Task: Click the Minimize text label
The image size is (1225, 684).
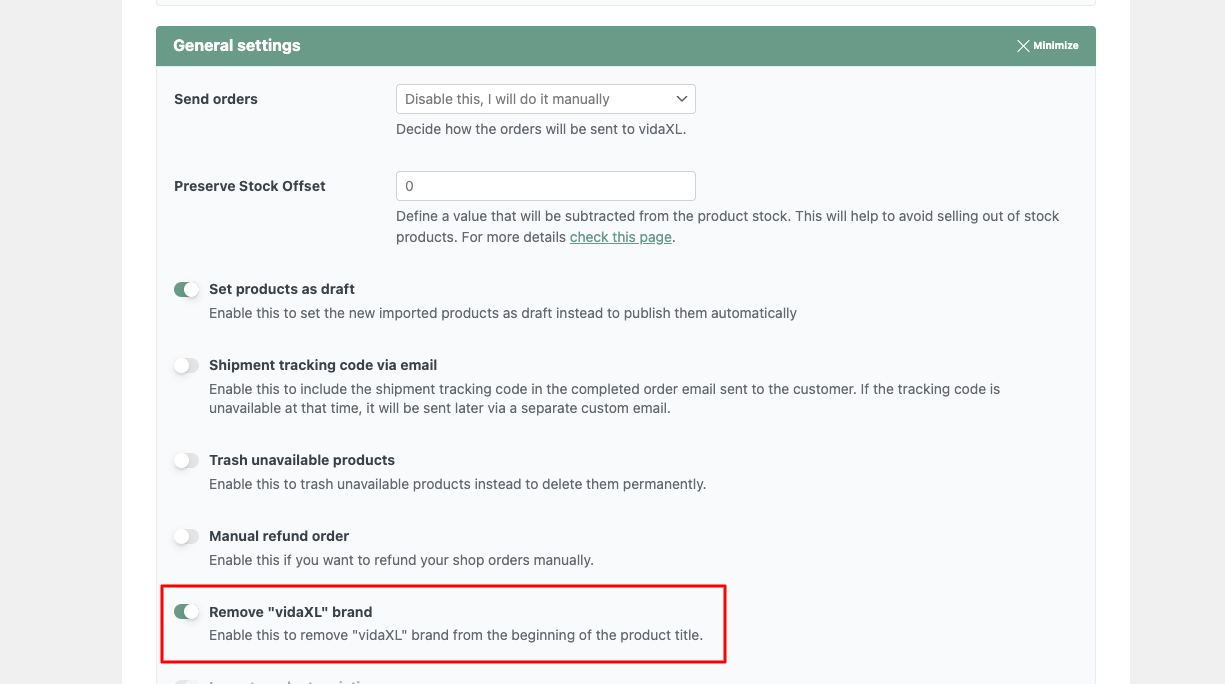Action: coord(1056,46)
